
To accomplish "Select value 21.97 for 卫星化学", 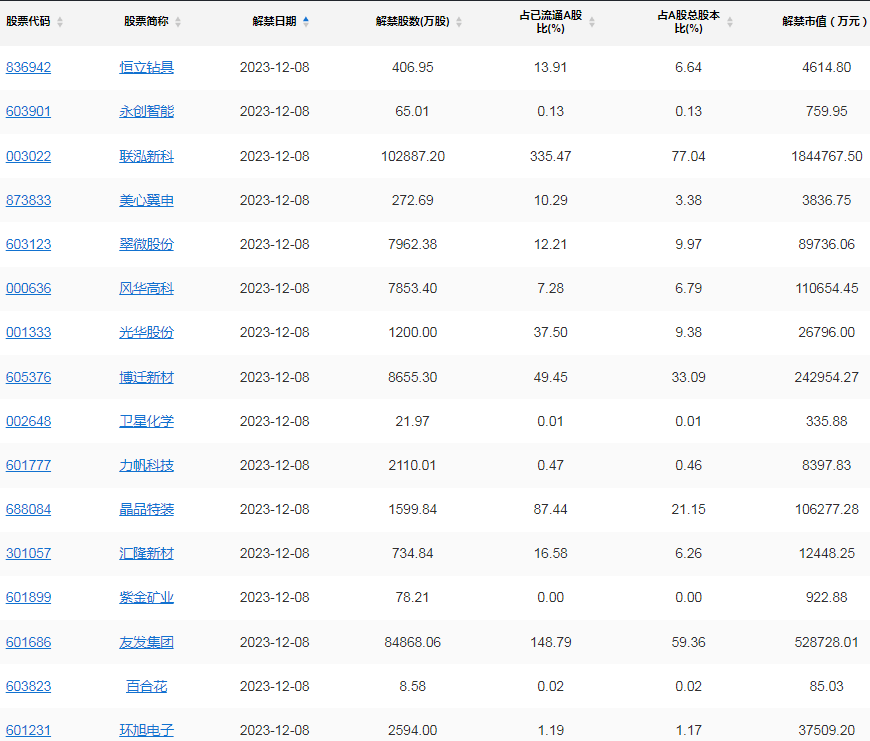I will pyautogui.click(x=412, y=422).
